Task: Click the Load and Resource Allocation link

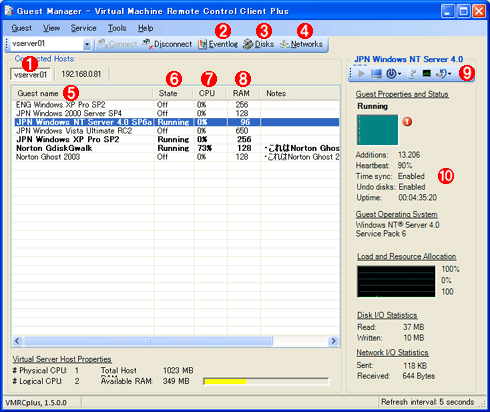Action: [x=407, y=256]
